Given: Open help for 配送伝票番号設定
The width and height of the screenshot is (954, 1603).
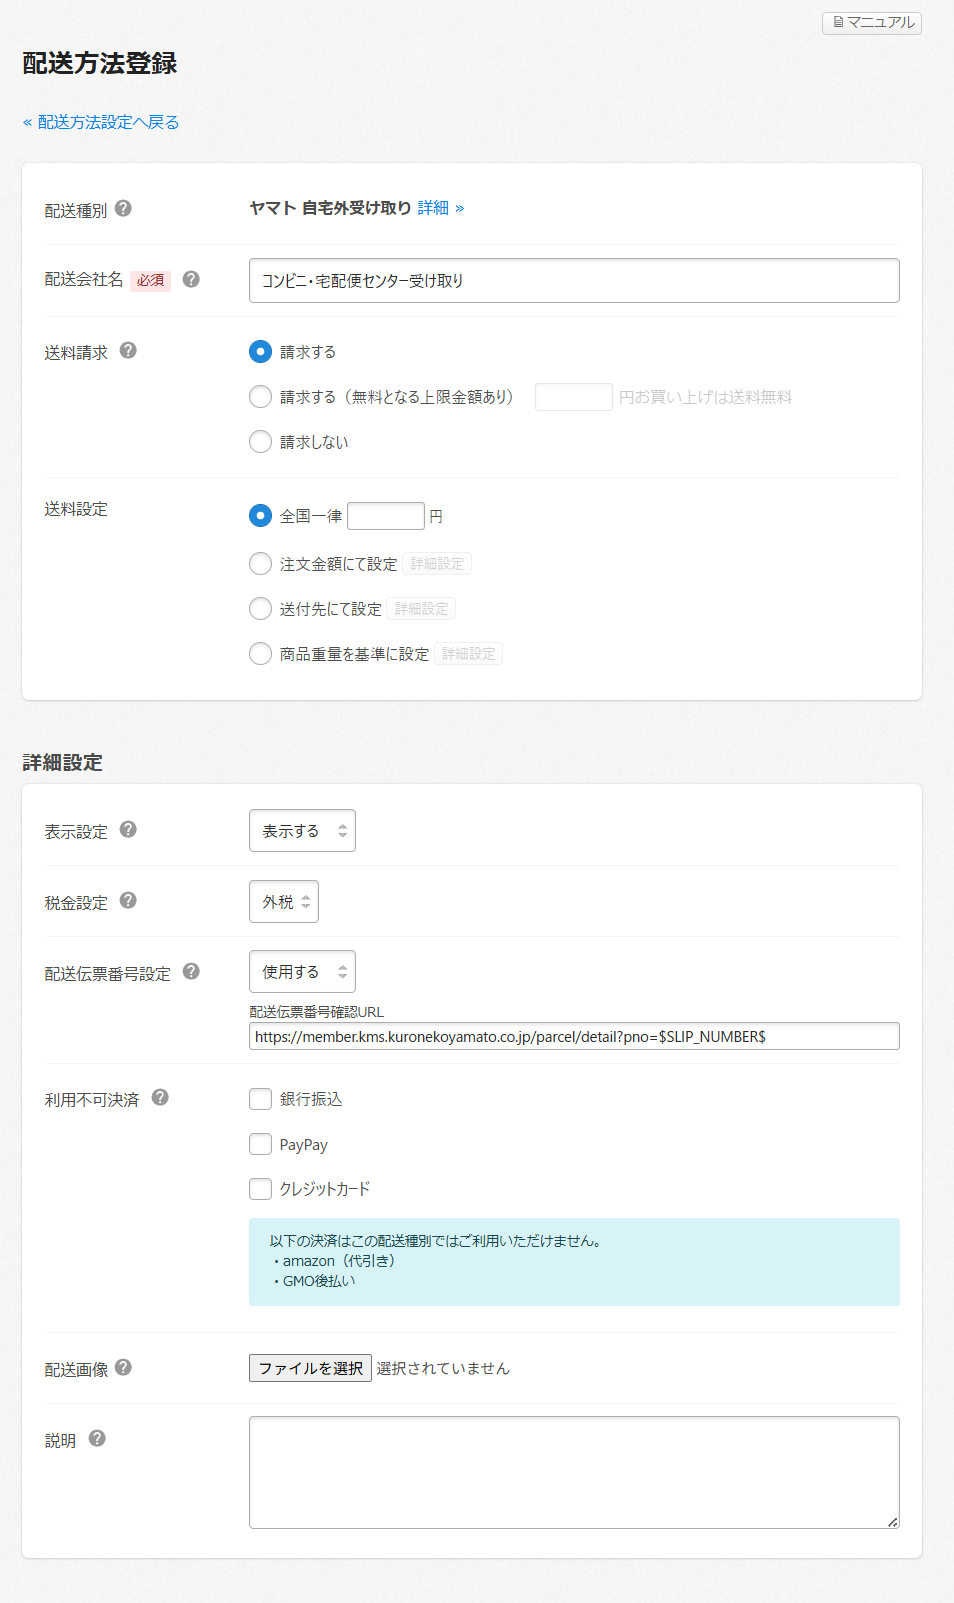Looking at the screenshot, I should [191, 971].
